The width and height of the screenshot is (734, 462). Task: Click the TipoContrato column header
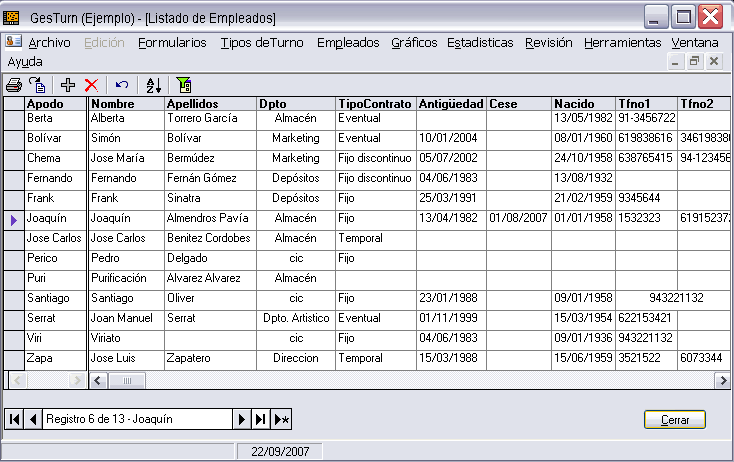(374, 103)
